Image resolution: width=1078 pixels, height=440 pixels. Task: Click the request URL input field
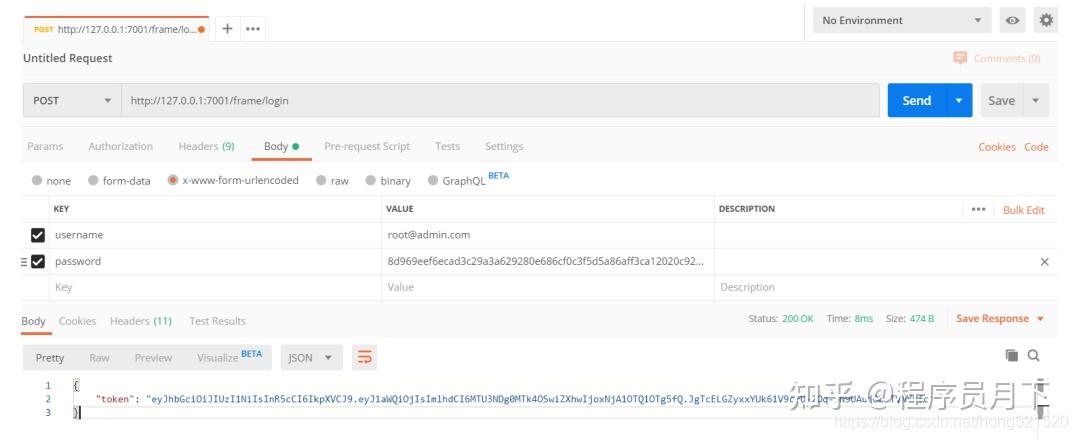[x=500, y=100]
